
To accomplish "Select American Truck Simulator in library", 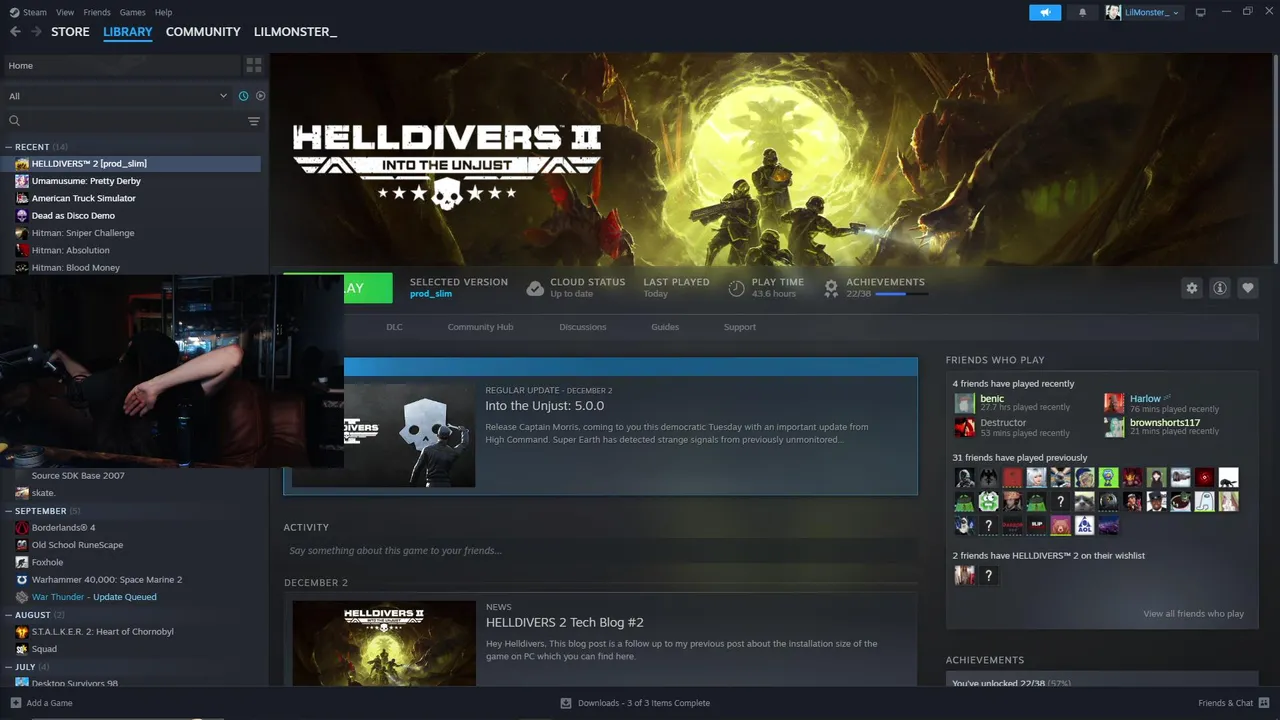I will (x=83, y=198).
